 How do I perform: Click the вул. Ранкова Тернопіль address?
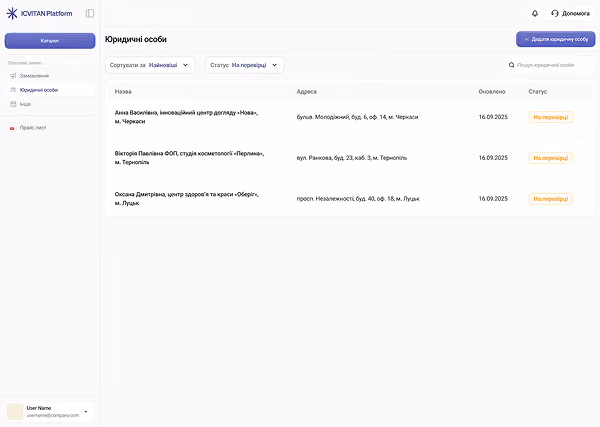[352, 158]
